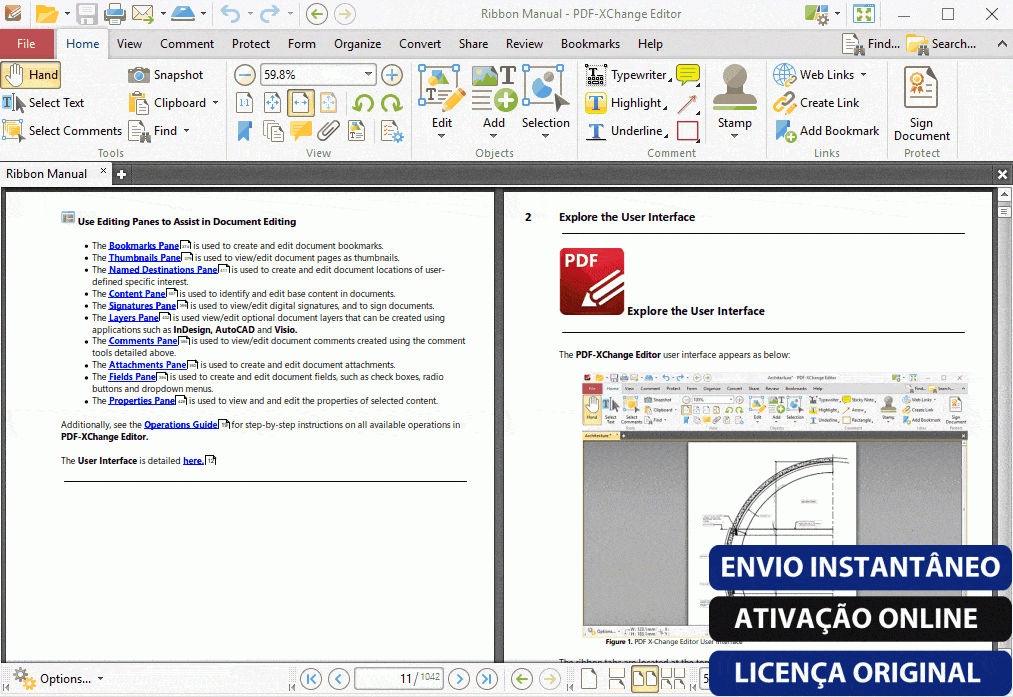
Task: Pick the Sticky Note comment tool
Action: point(687,75)
